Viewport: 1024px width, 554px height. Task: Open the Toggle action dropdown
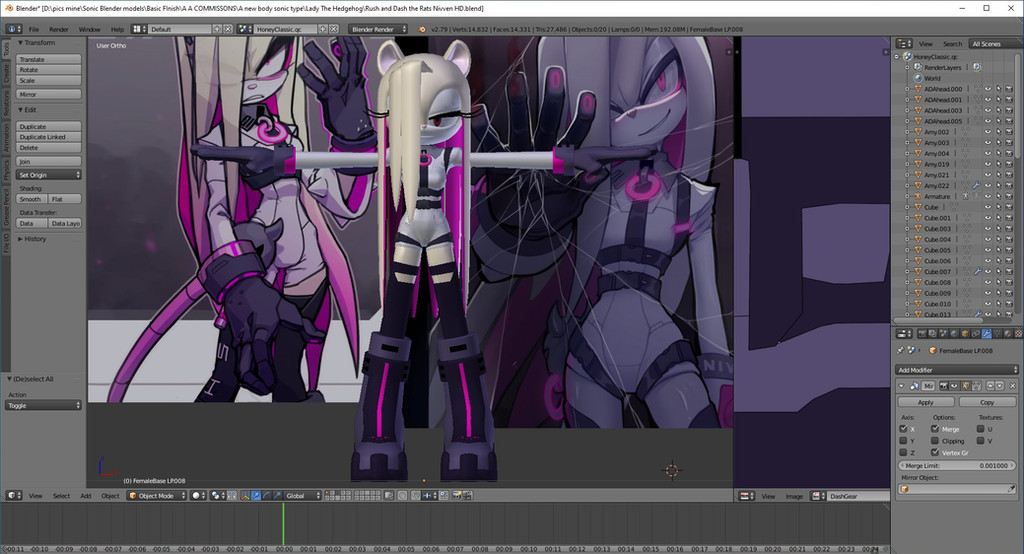click(x=44, y=405)
